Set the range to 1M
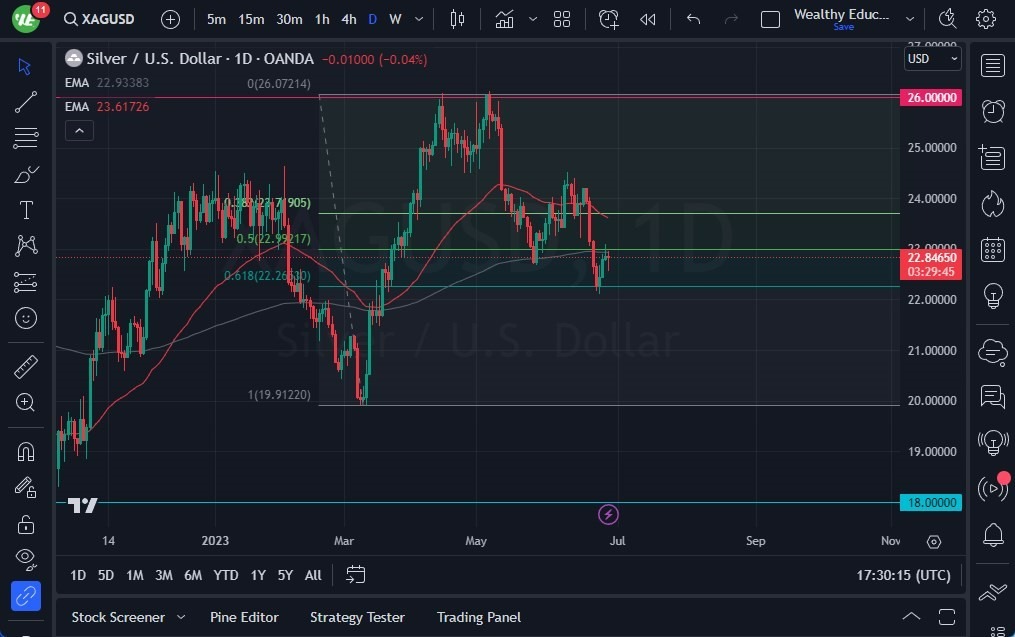This screenshot has width=1015, height=637. click(135, 575)
